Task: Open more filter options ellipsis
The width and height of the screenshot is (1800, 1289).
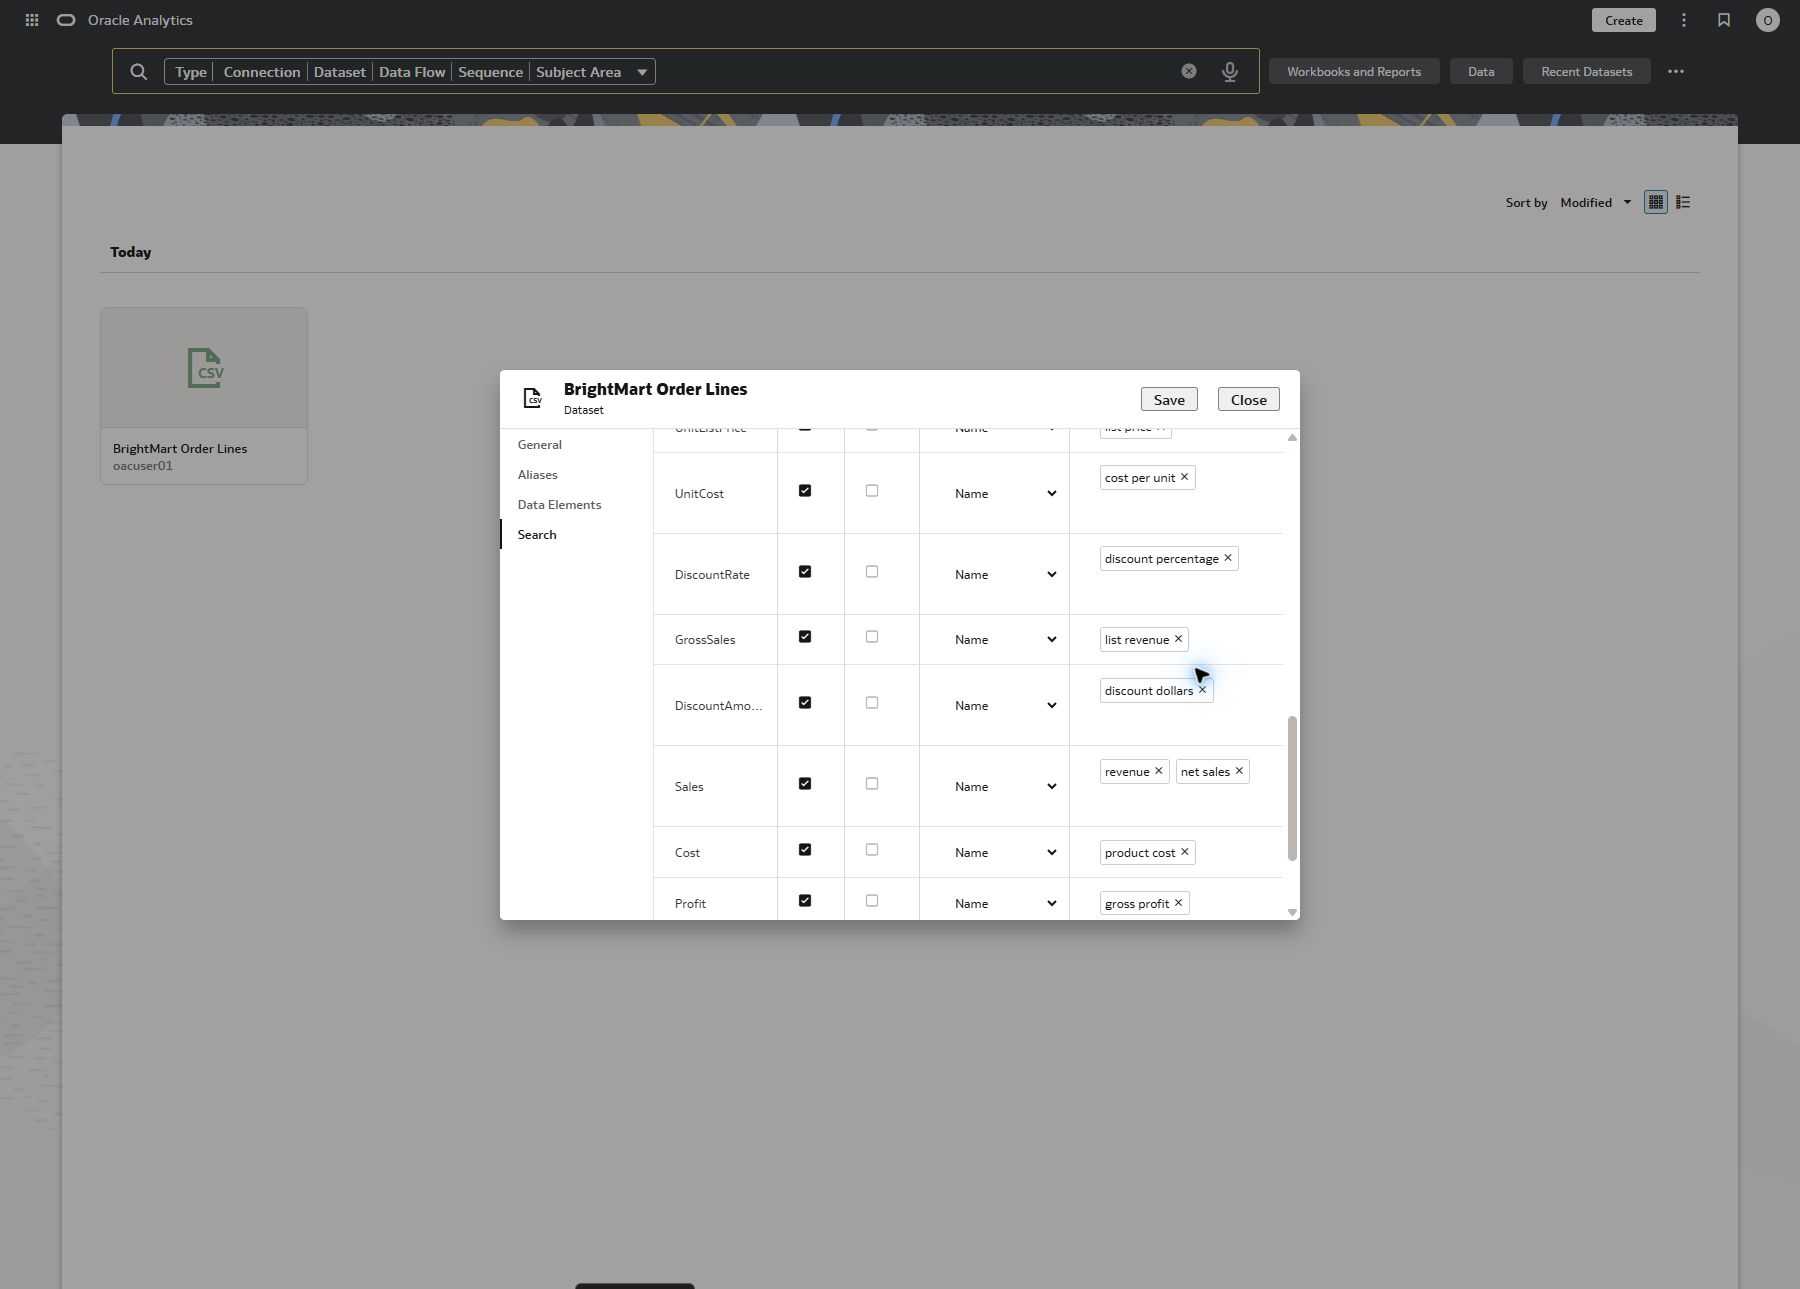Action: 1676,71
